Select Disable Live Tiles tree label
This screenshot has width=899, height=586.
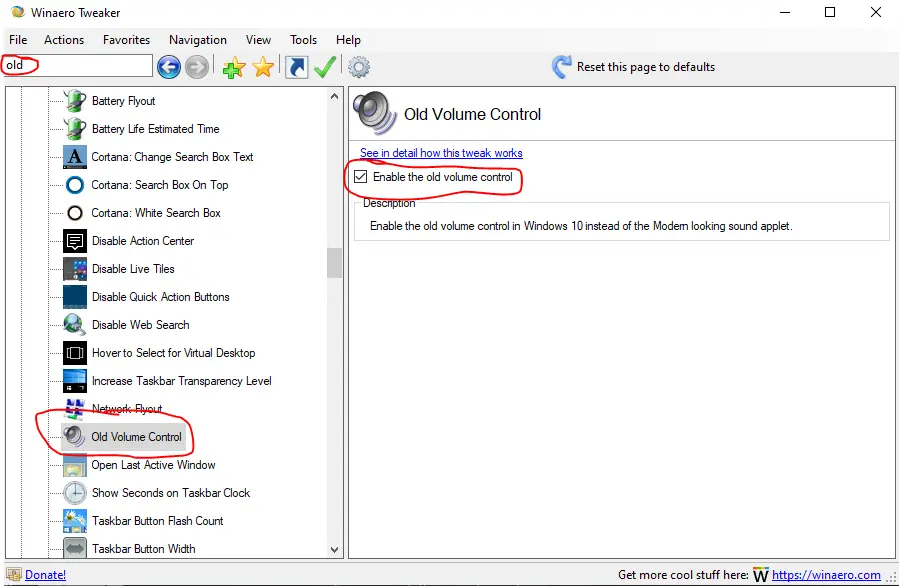pos(133,269)
